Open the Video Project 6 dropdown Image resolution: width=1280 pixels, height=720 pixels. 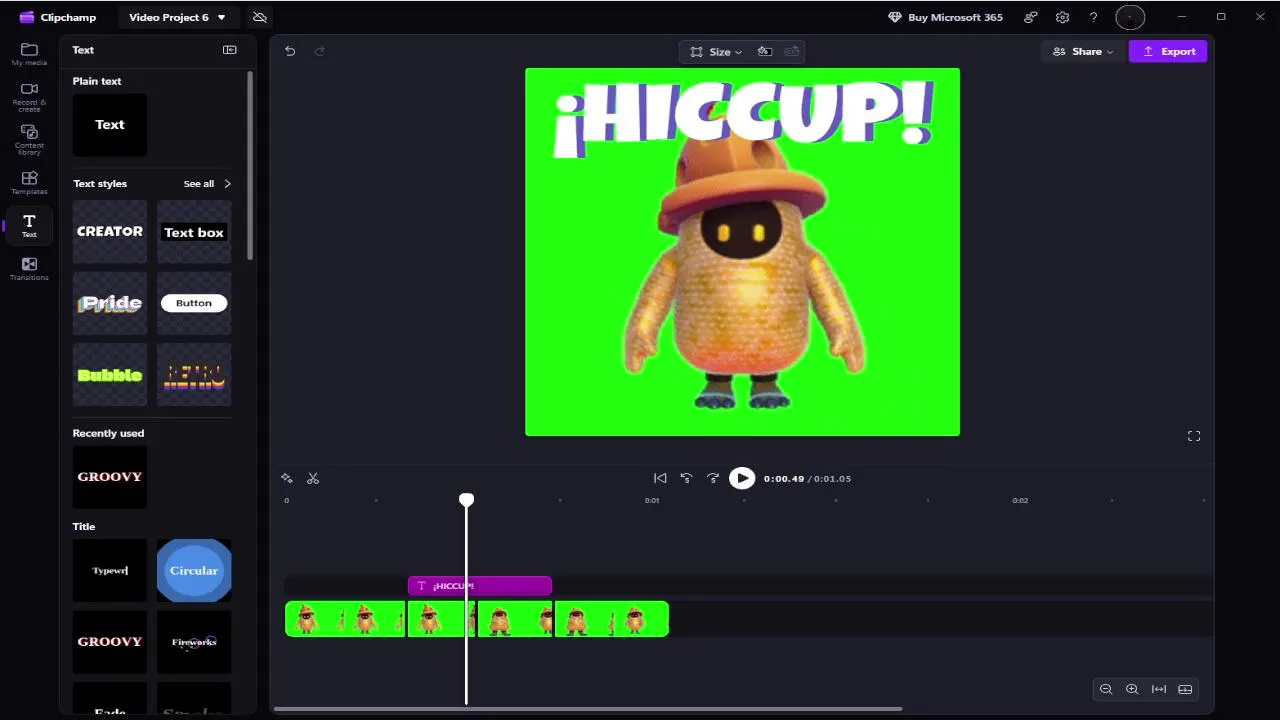177,17
